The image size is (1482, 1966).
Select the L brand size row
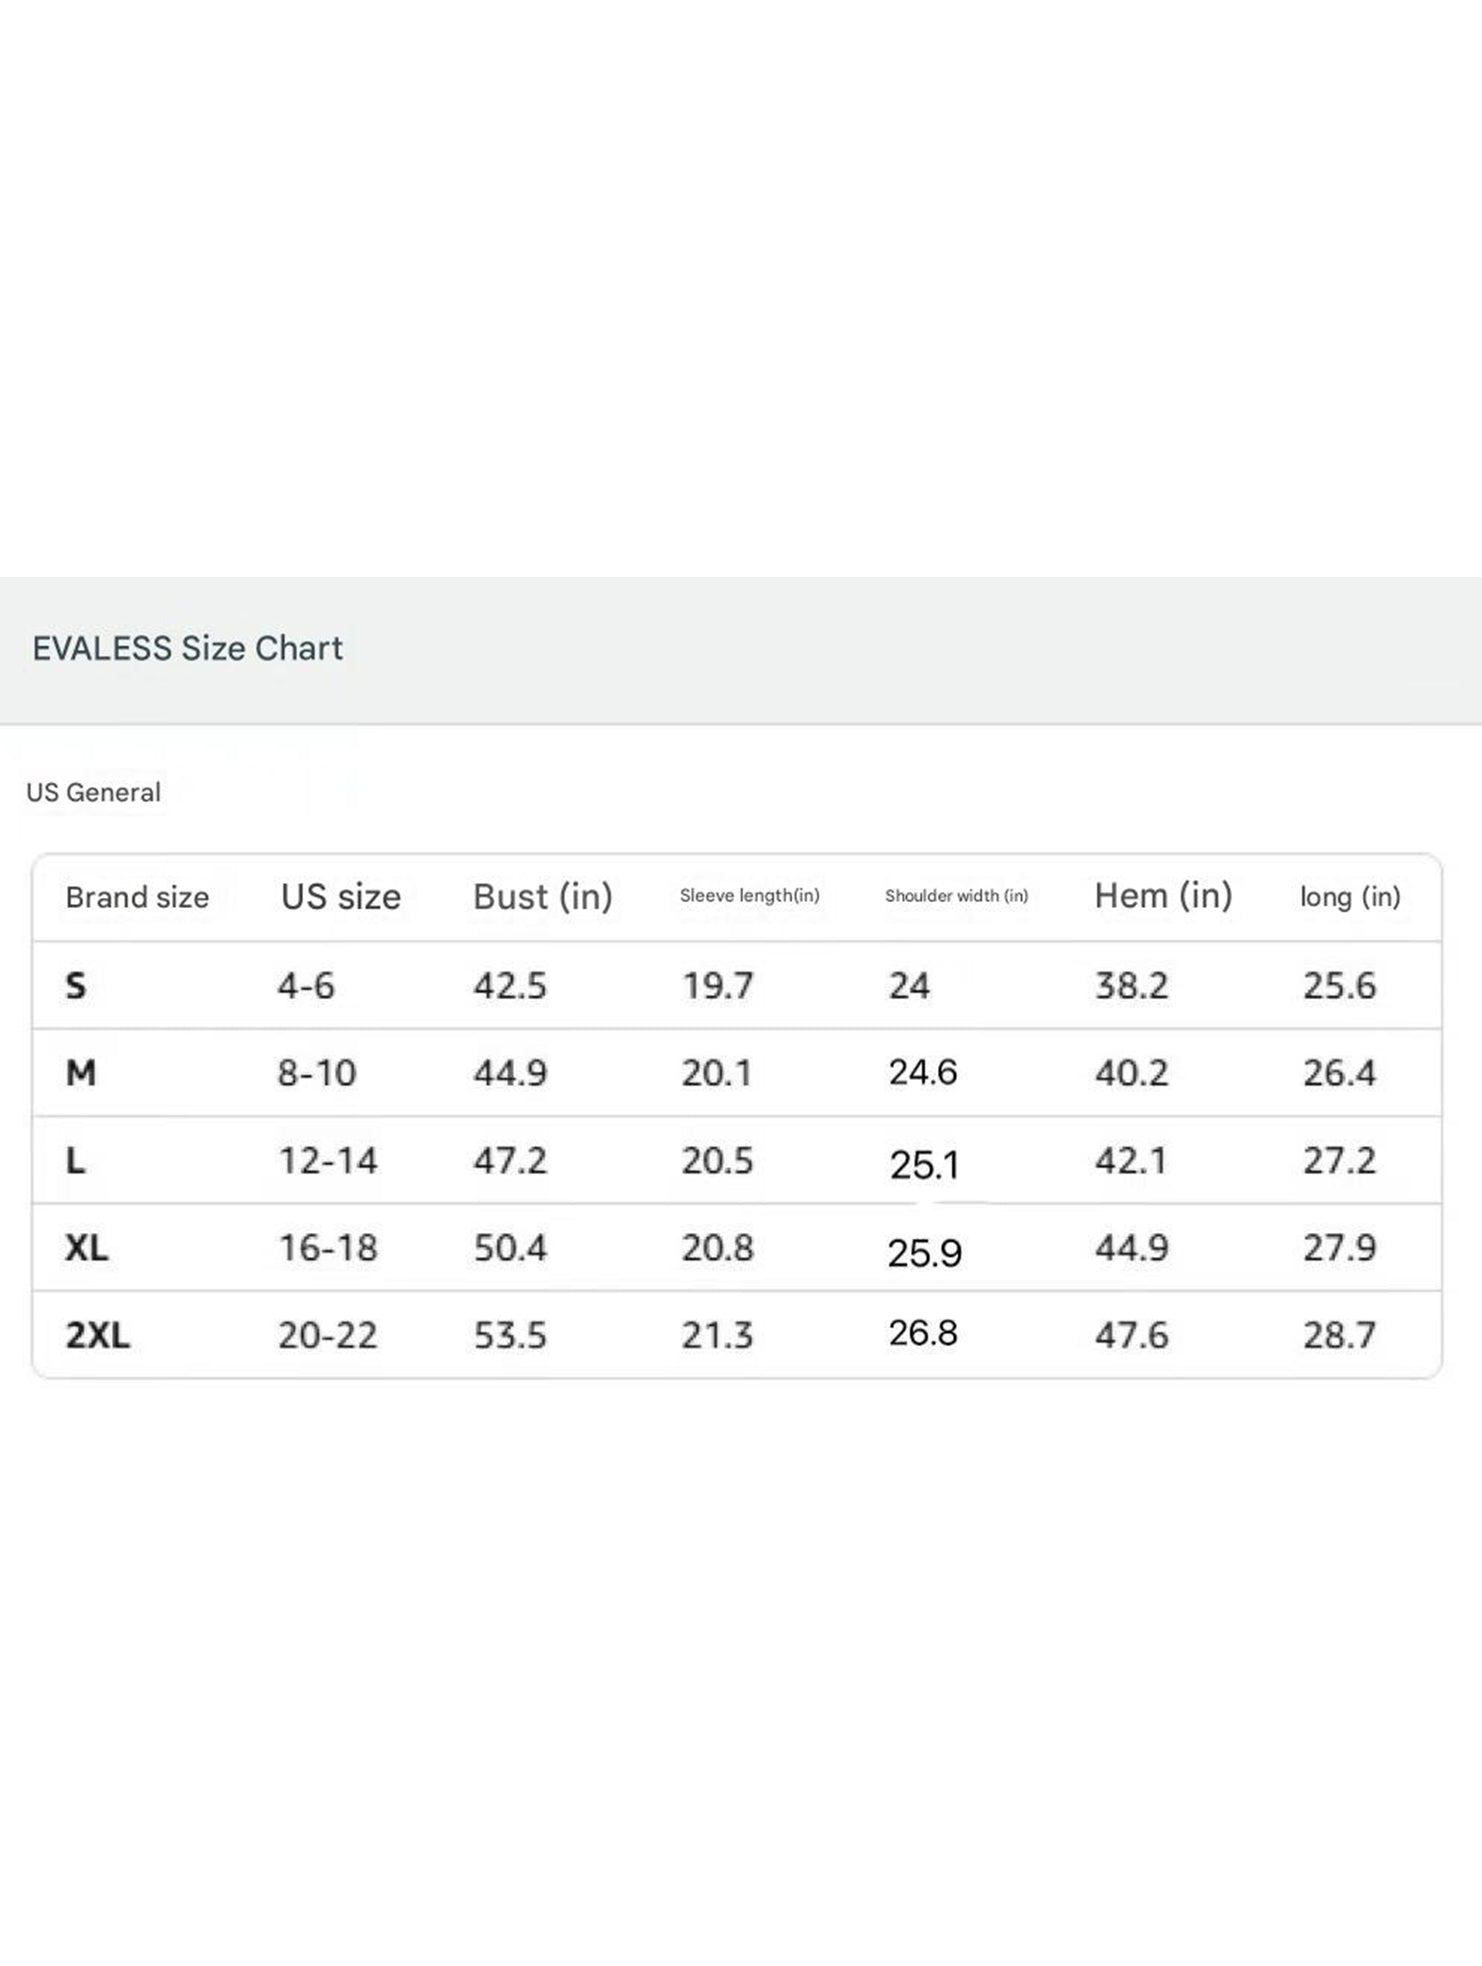click(x=737, y=1160)
